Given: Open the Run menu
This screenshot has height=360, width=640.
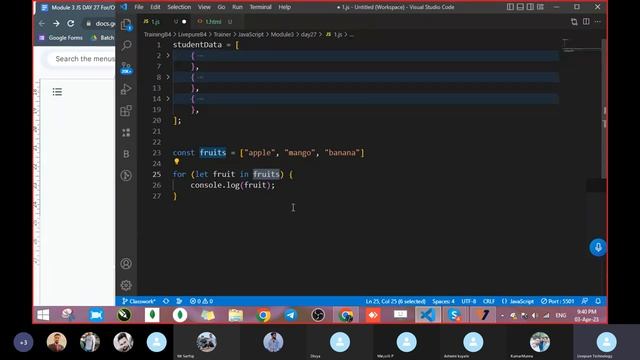Looking at the screenshot, I should [x=237, y=7].
